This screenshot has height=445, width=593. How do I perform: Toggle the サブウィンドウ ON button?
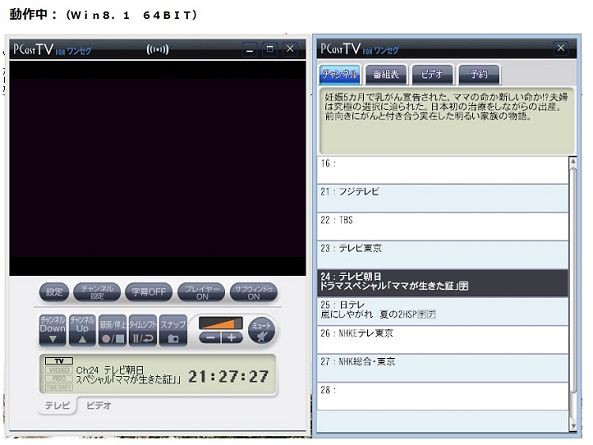[254, 292]
